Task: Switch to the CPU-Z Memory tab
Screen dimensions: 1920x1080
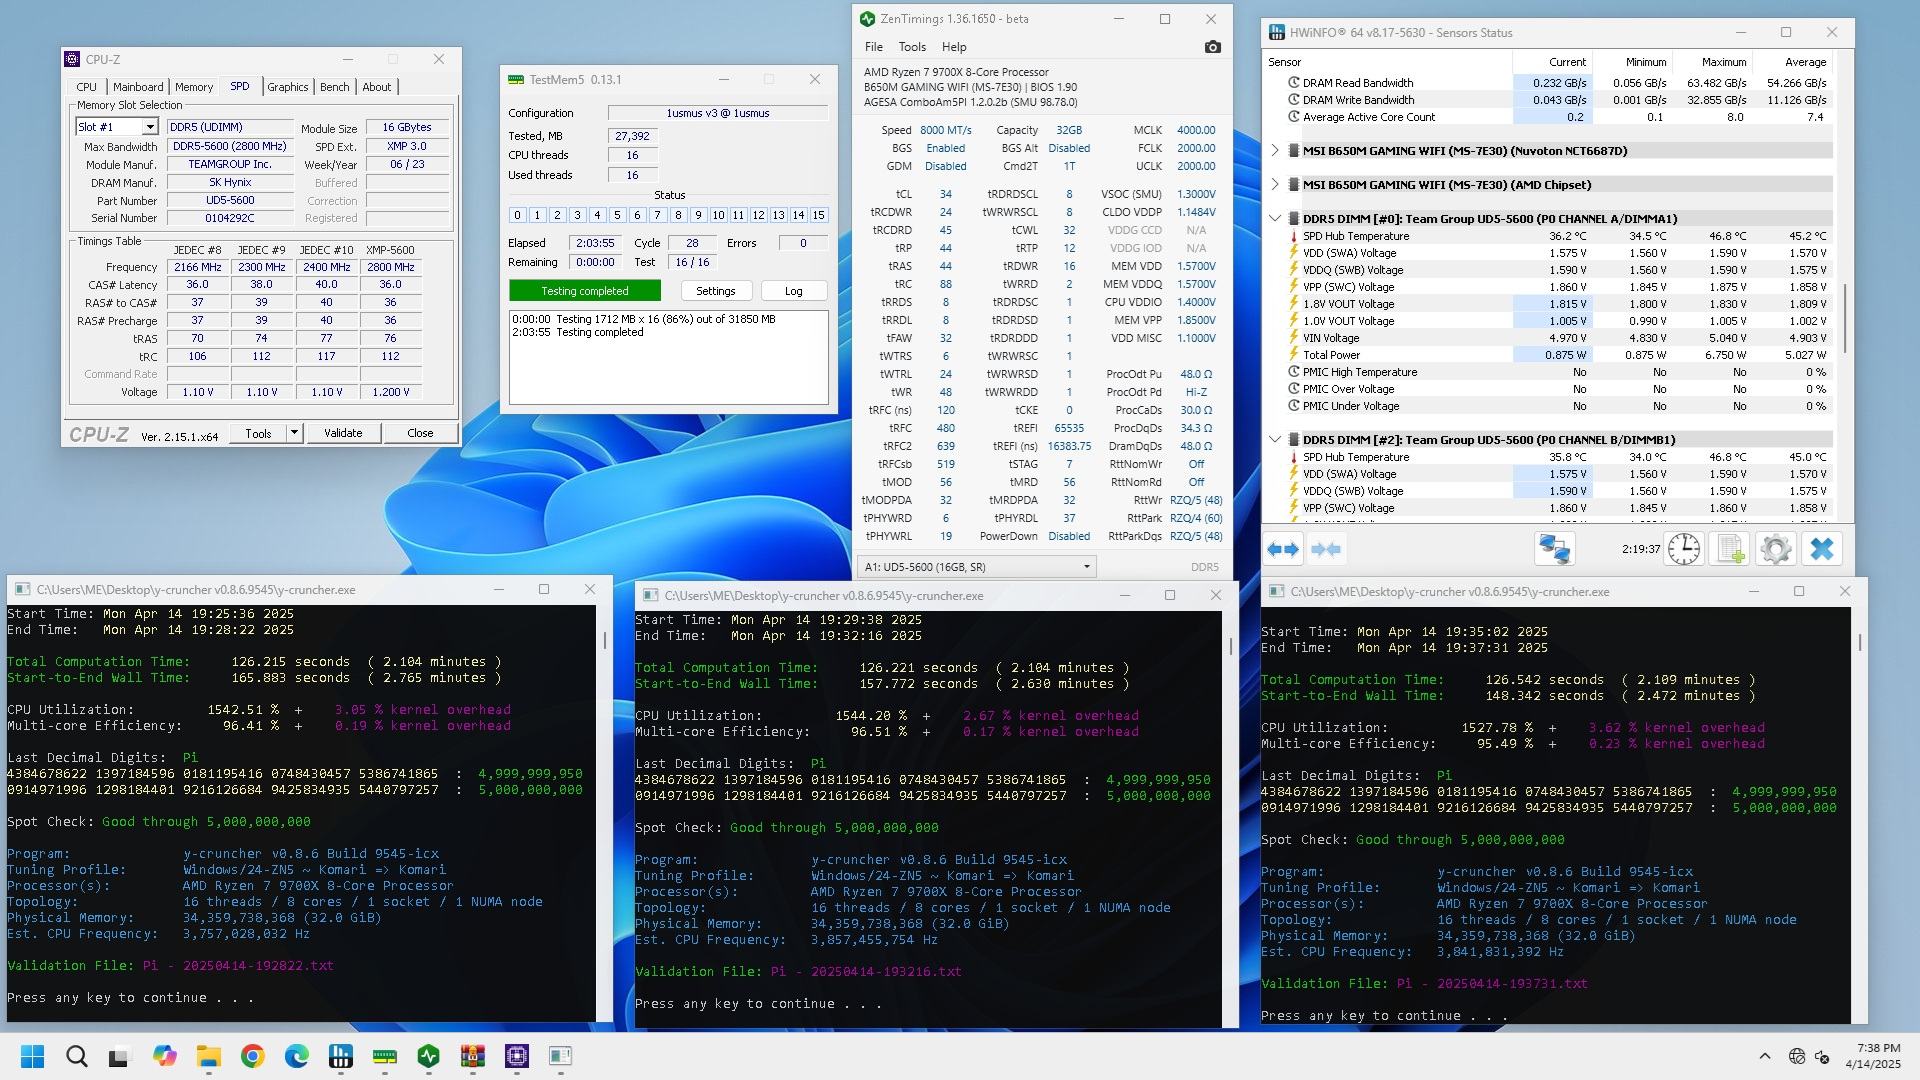Action: click(x=193, y=87)
